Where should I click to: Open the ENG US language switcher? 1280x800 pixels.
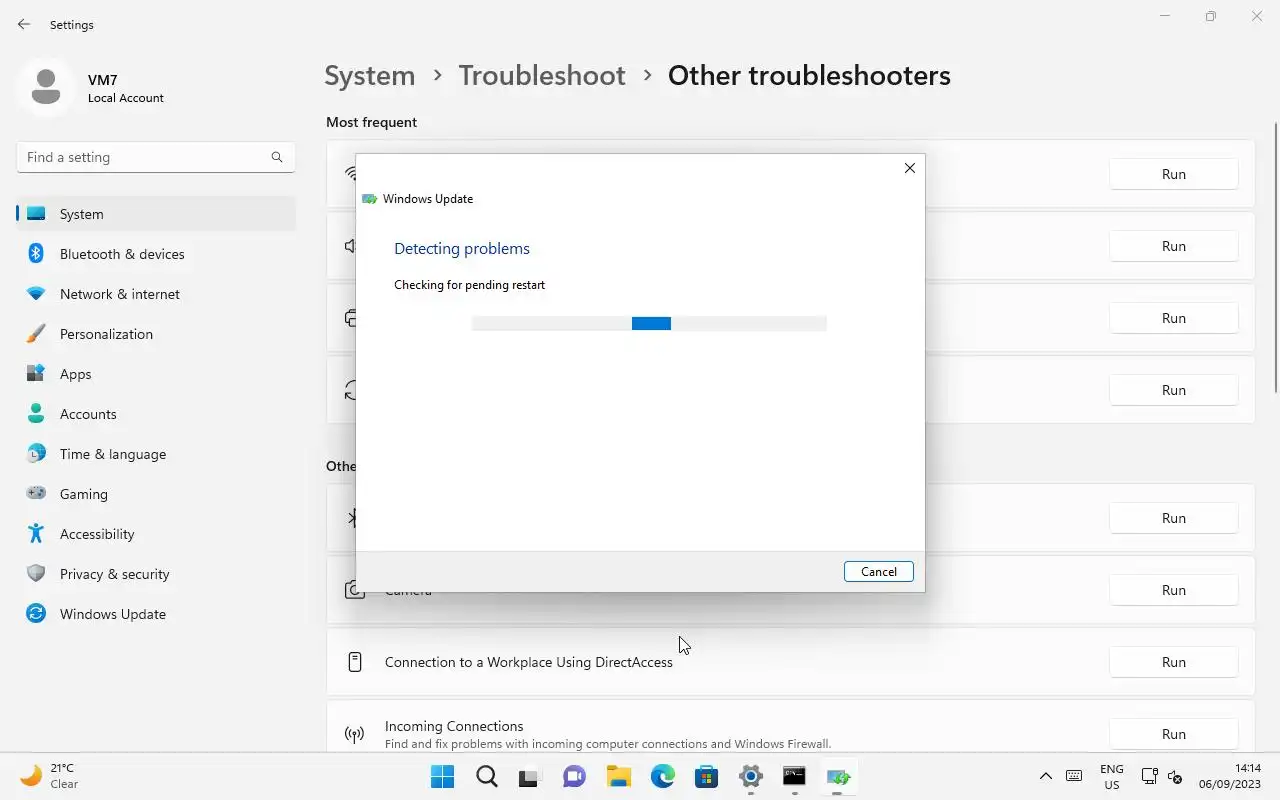pos(1111,776)
